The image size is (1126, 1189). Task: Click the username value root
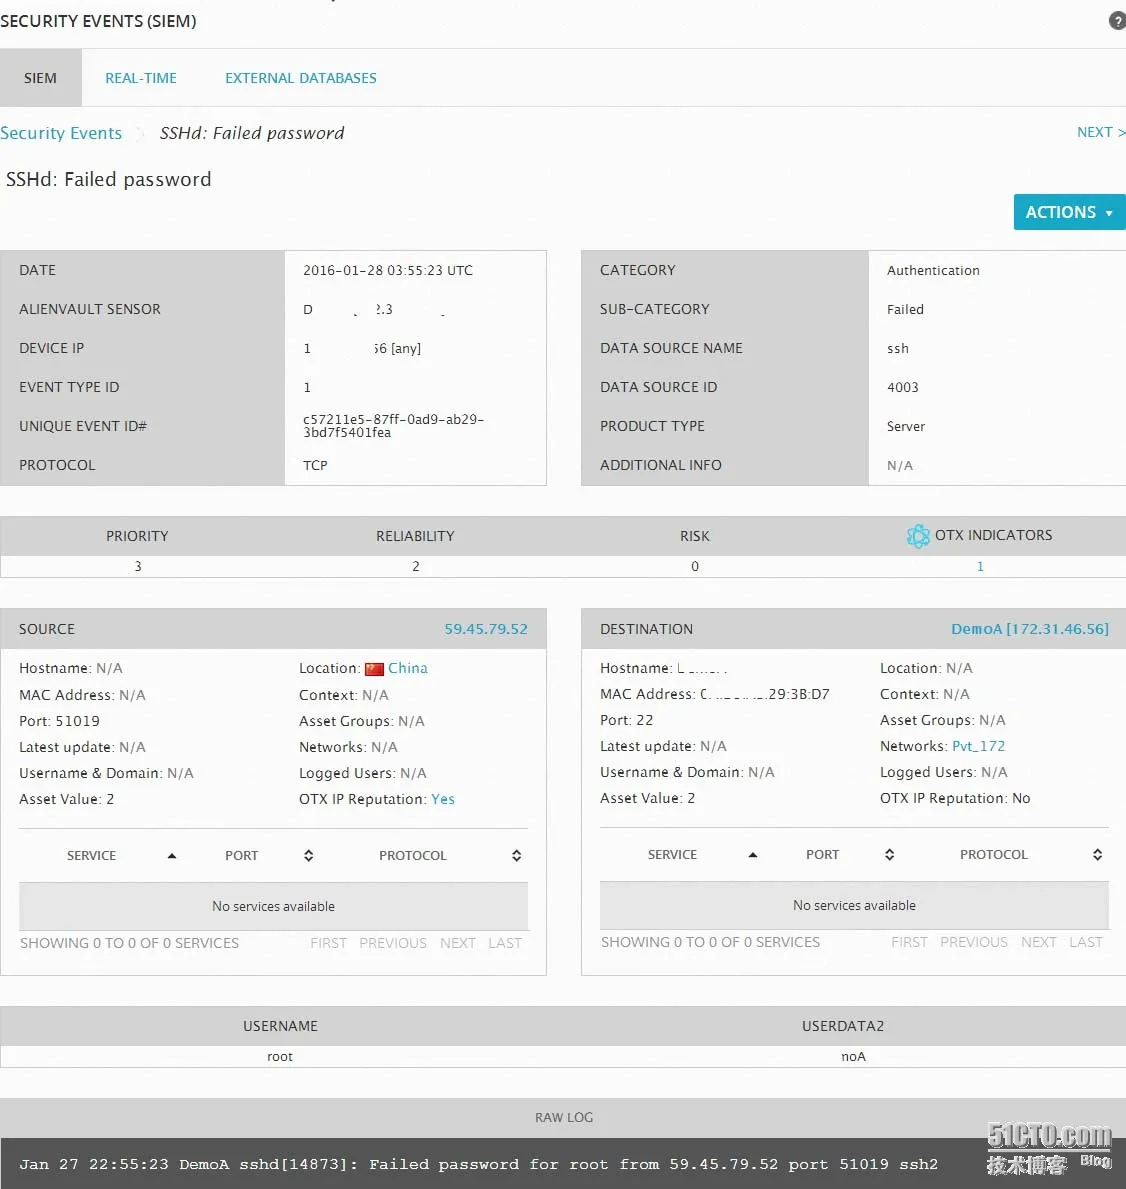click(280, 1057)
